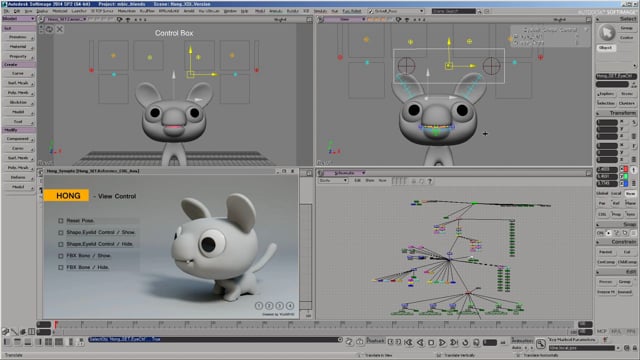This screenshot has width=640, height=360.
Task: Click the Clusters button
Action: coord(627,103)
